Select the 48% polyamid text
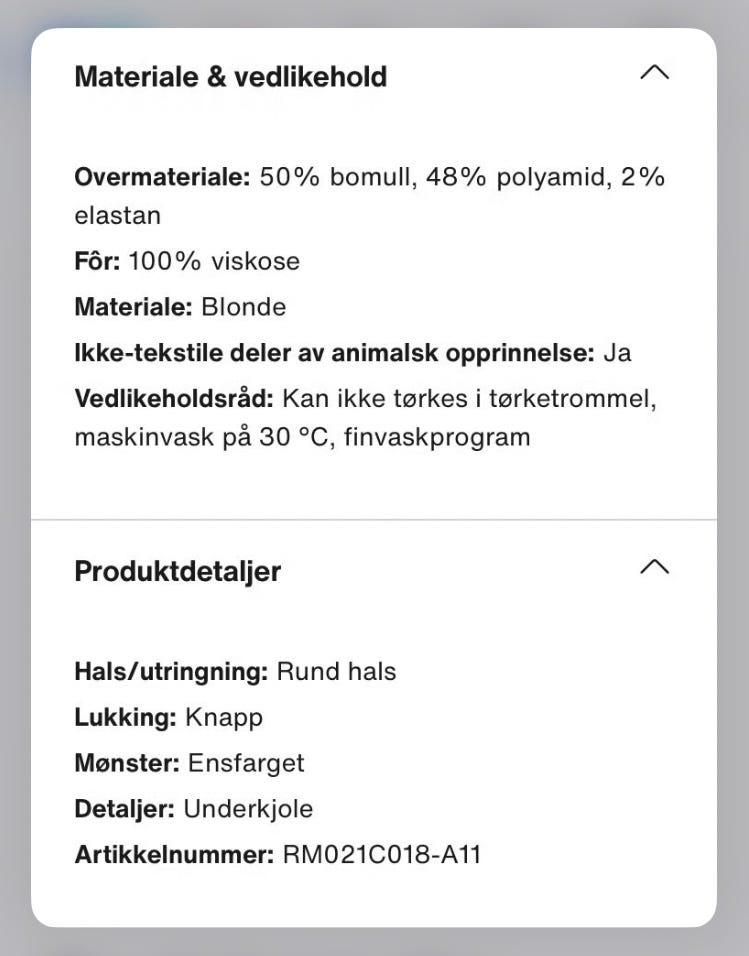The width and height of the screenshot is (749, 956). 491,178
